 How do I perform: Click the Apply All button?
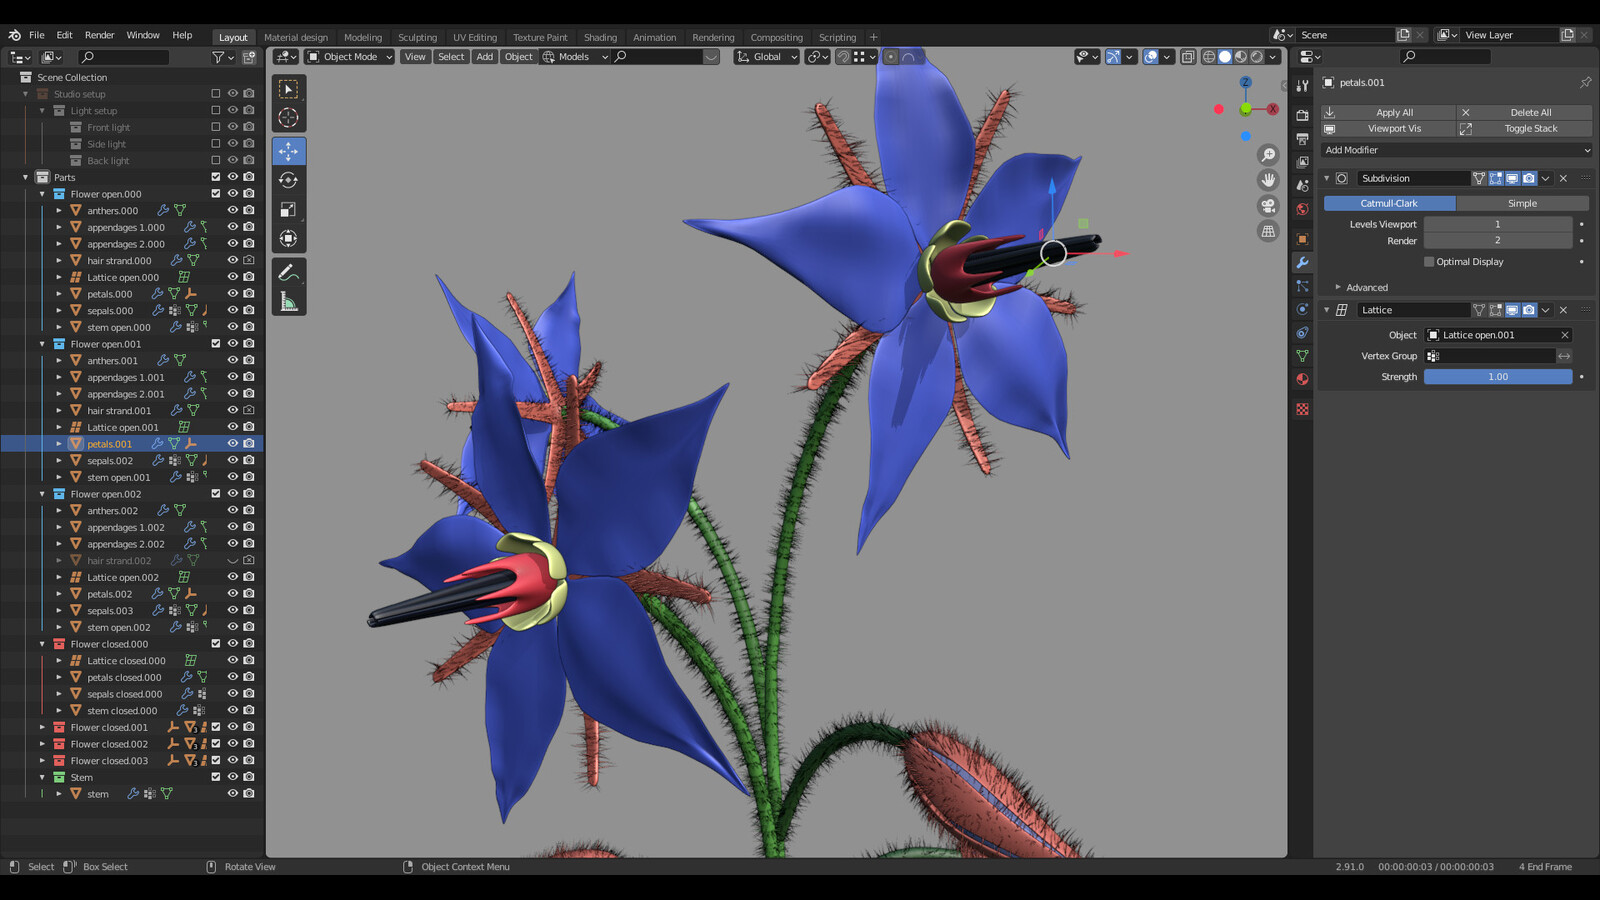click(1388, 113)
